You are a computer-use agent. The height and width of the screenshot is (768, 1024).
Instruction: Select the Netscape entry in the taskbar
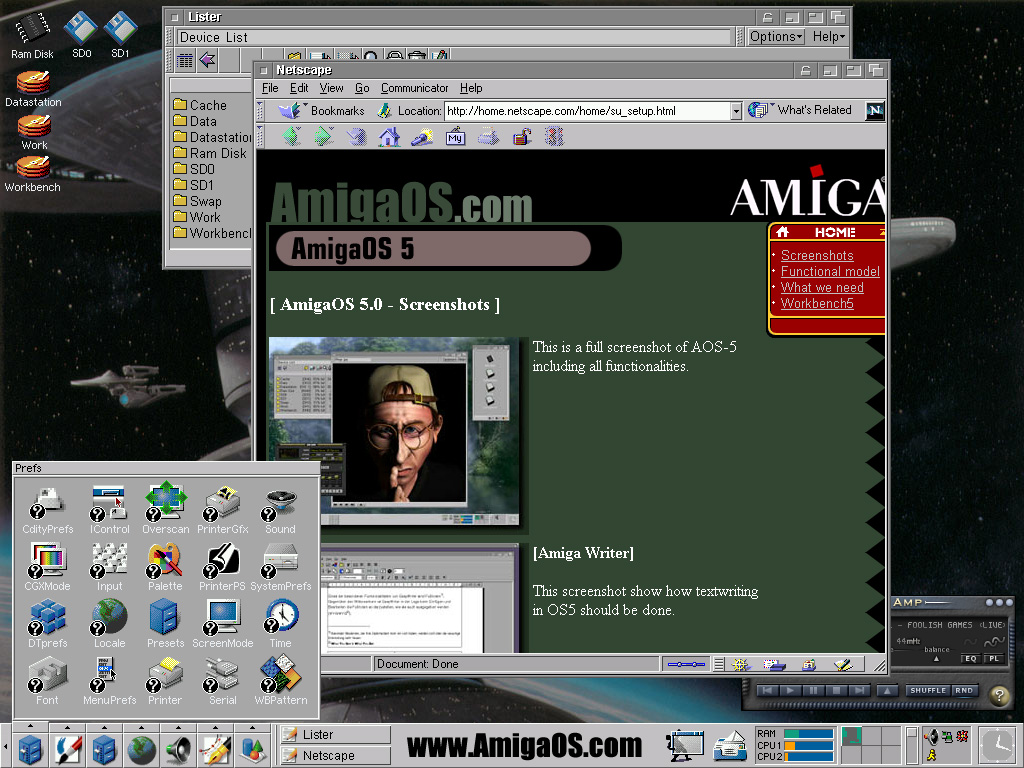click(333, 755)
